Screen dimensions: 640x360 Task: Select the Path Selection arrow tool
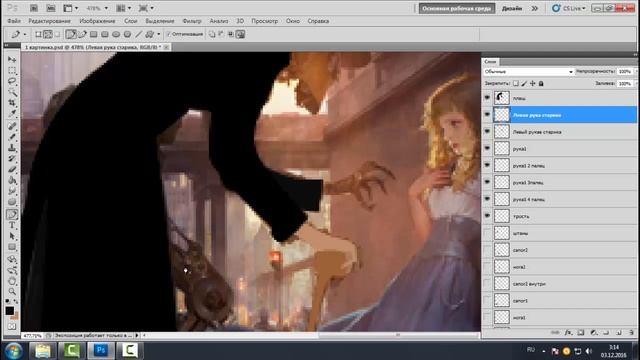coord(12,236)
